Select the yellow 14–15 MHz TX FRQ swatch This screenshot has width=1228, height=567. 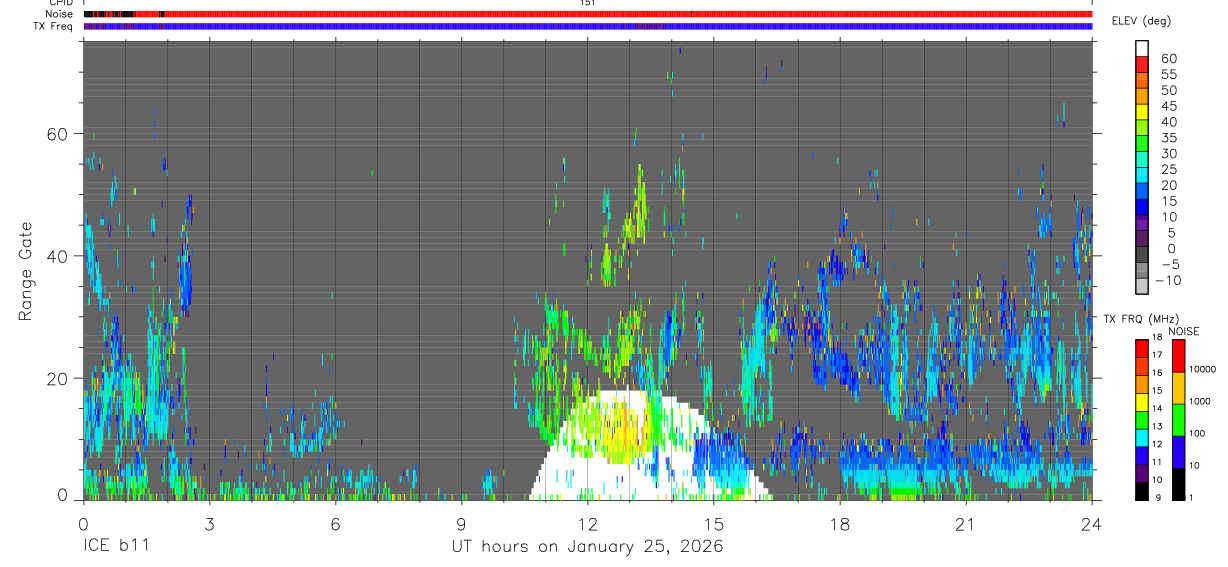(x=1142, y=401)
